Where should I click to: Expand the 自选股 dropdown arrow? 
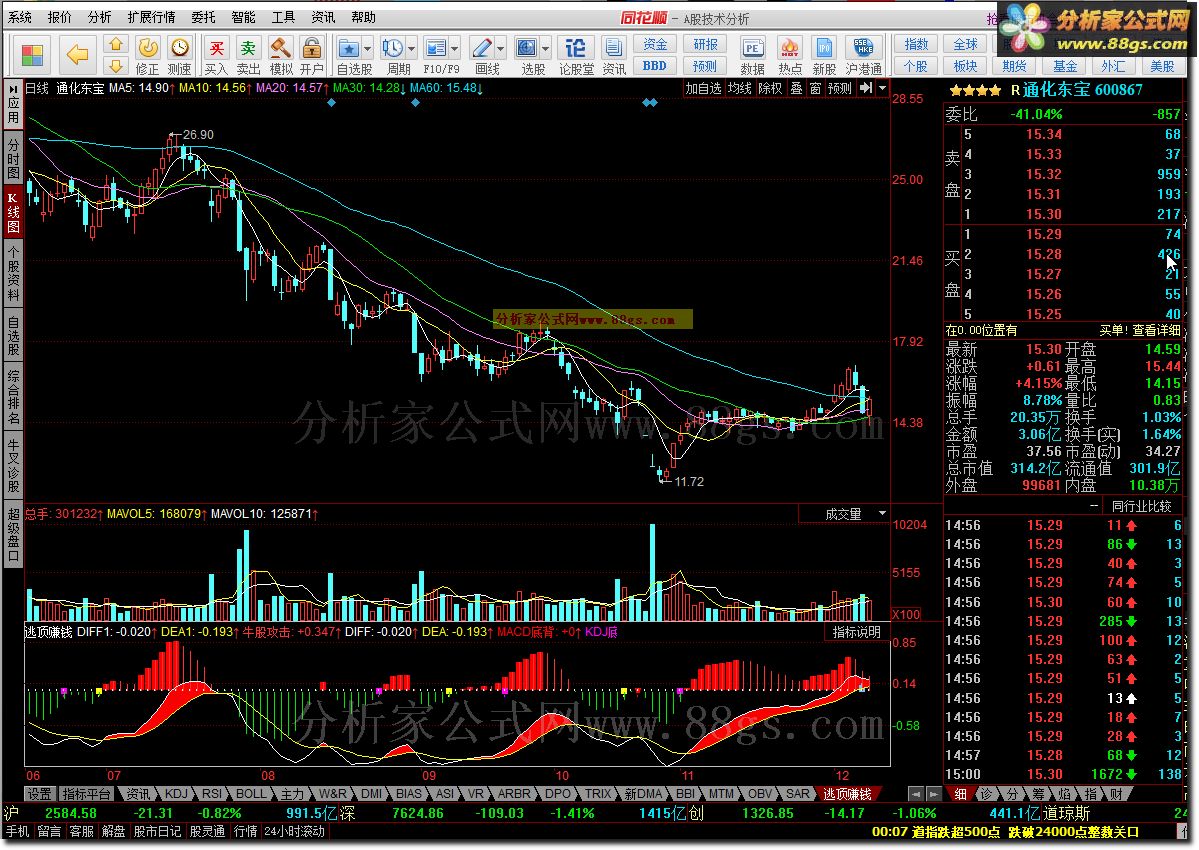(x=368, y=49)
